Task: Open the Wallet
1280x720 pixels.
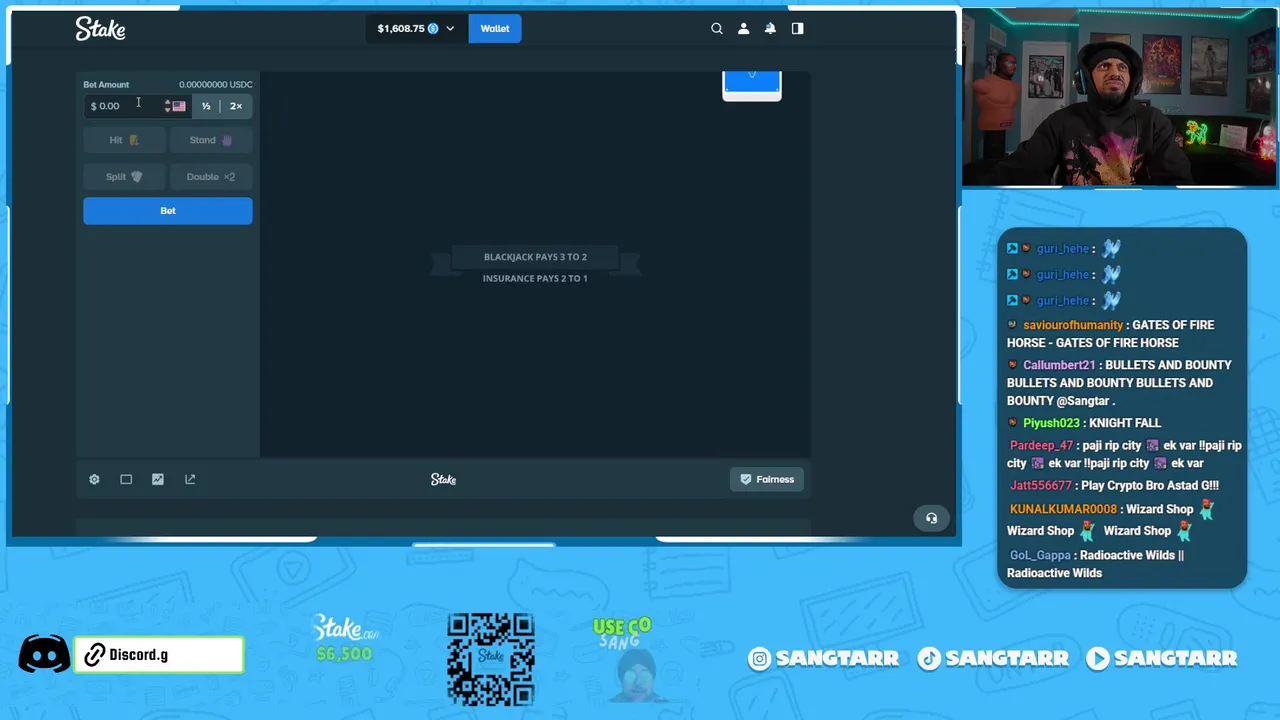Action: [495, 29]
